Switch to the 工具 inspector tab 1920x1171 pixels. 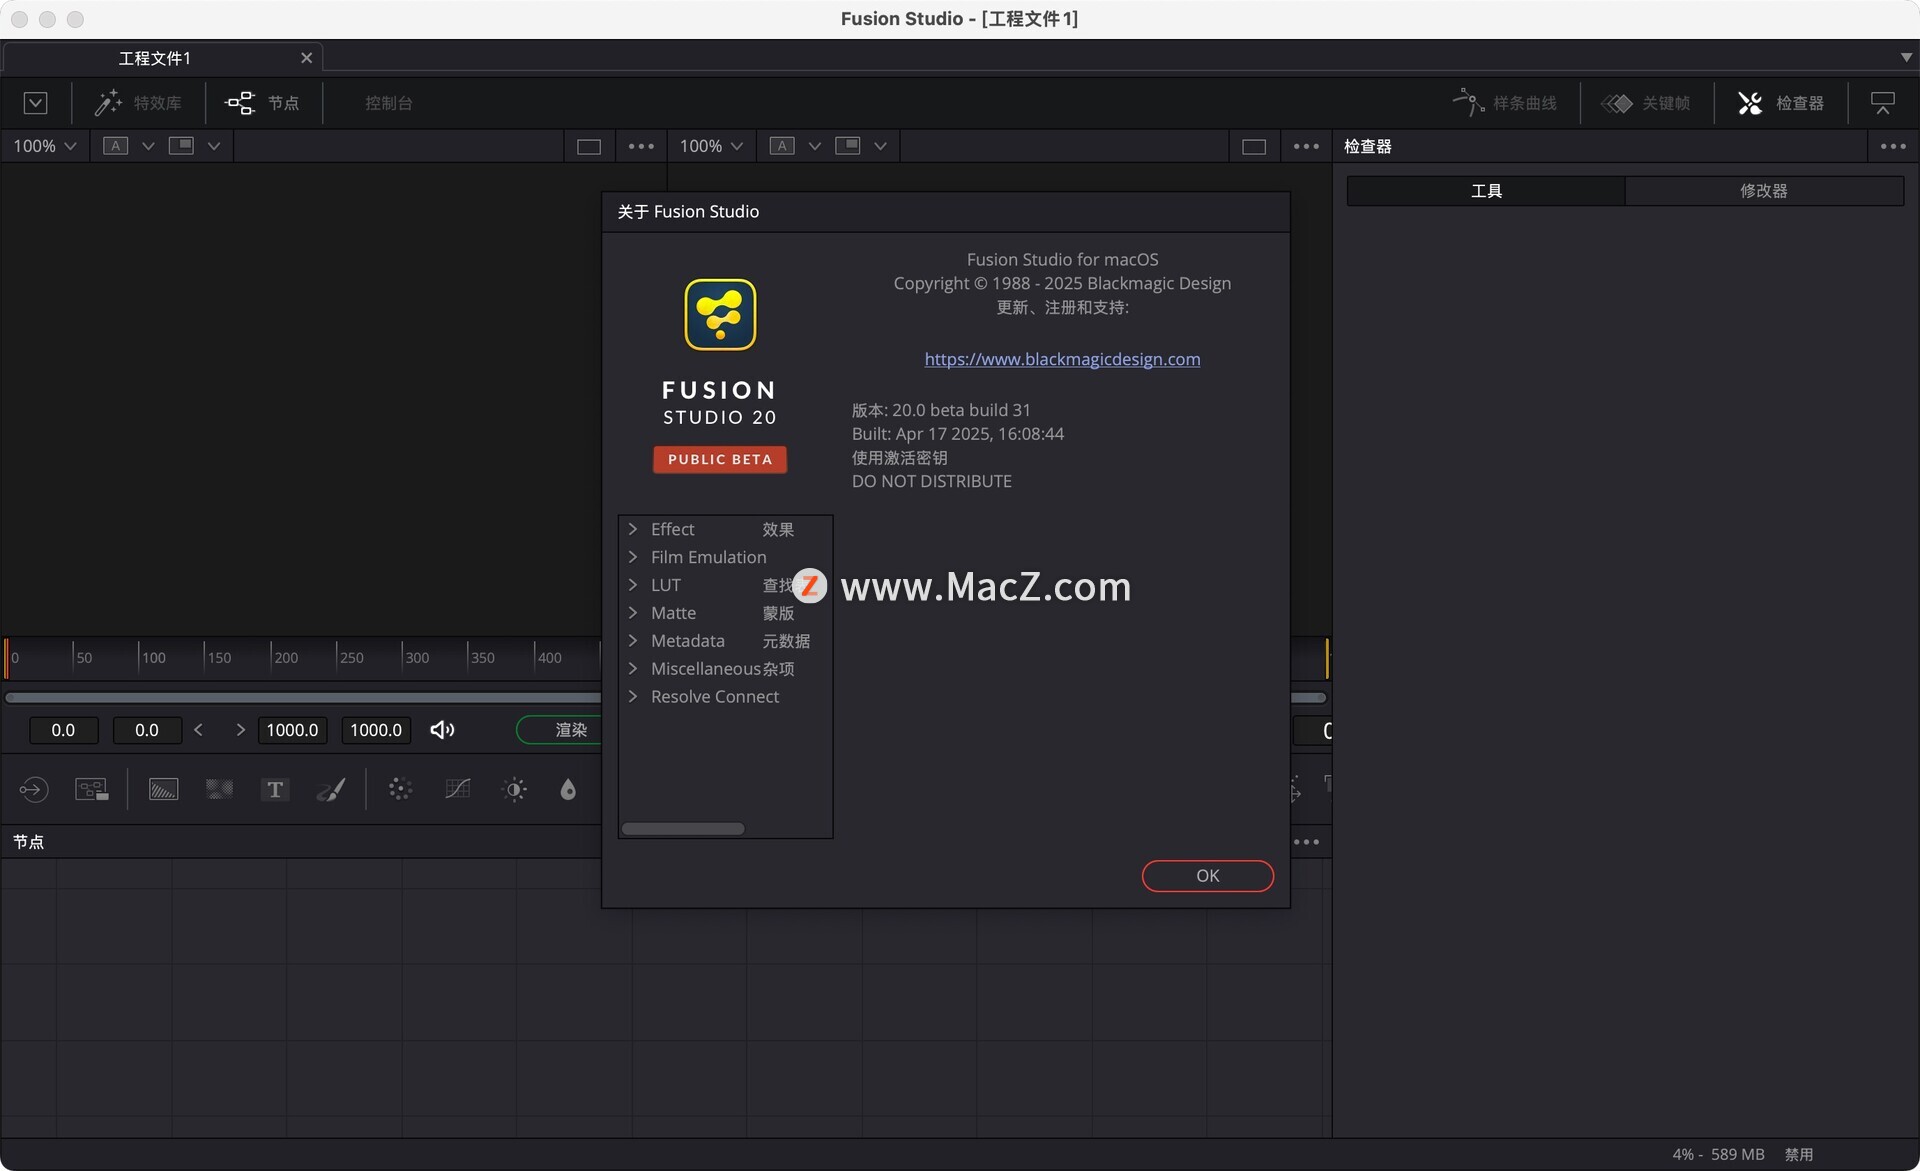1486,191
